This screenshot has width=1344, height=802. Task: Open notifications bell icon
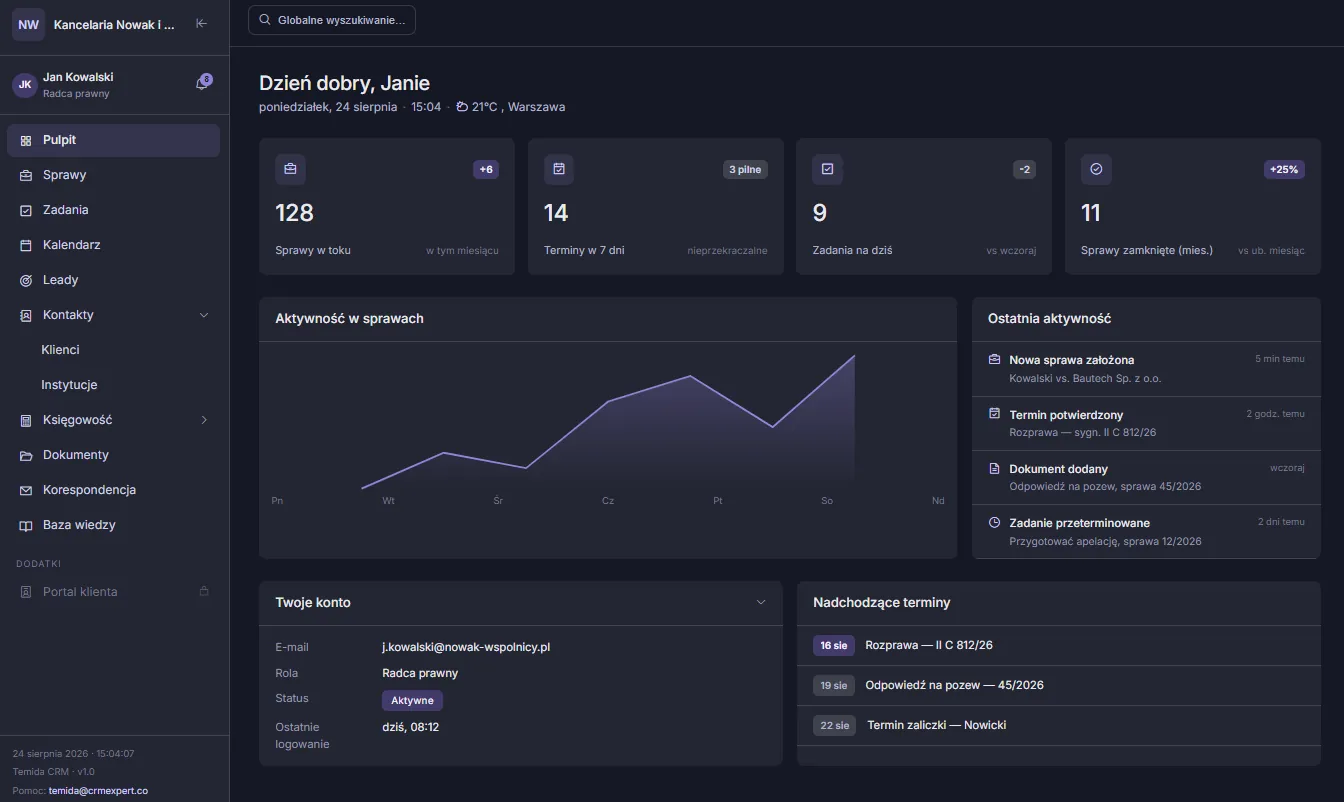202,84
